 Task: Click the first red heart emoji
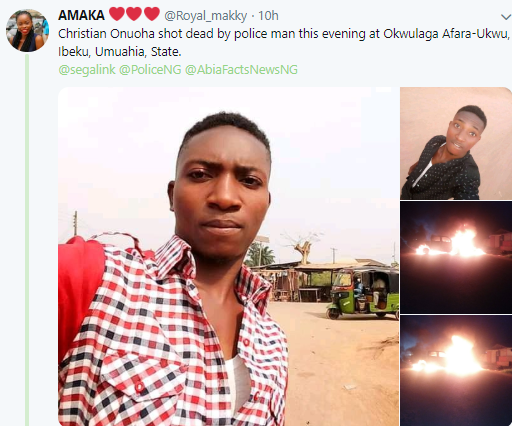click(x=117, y=14)
